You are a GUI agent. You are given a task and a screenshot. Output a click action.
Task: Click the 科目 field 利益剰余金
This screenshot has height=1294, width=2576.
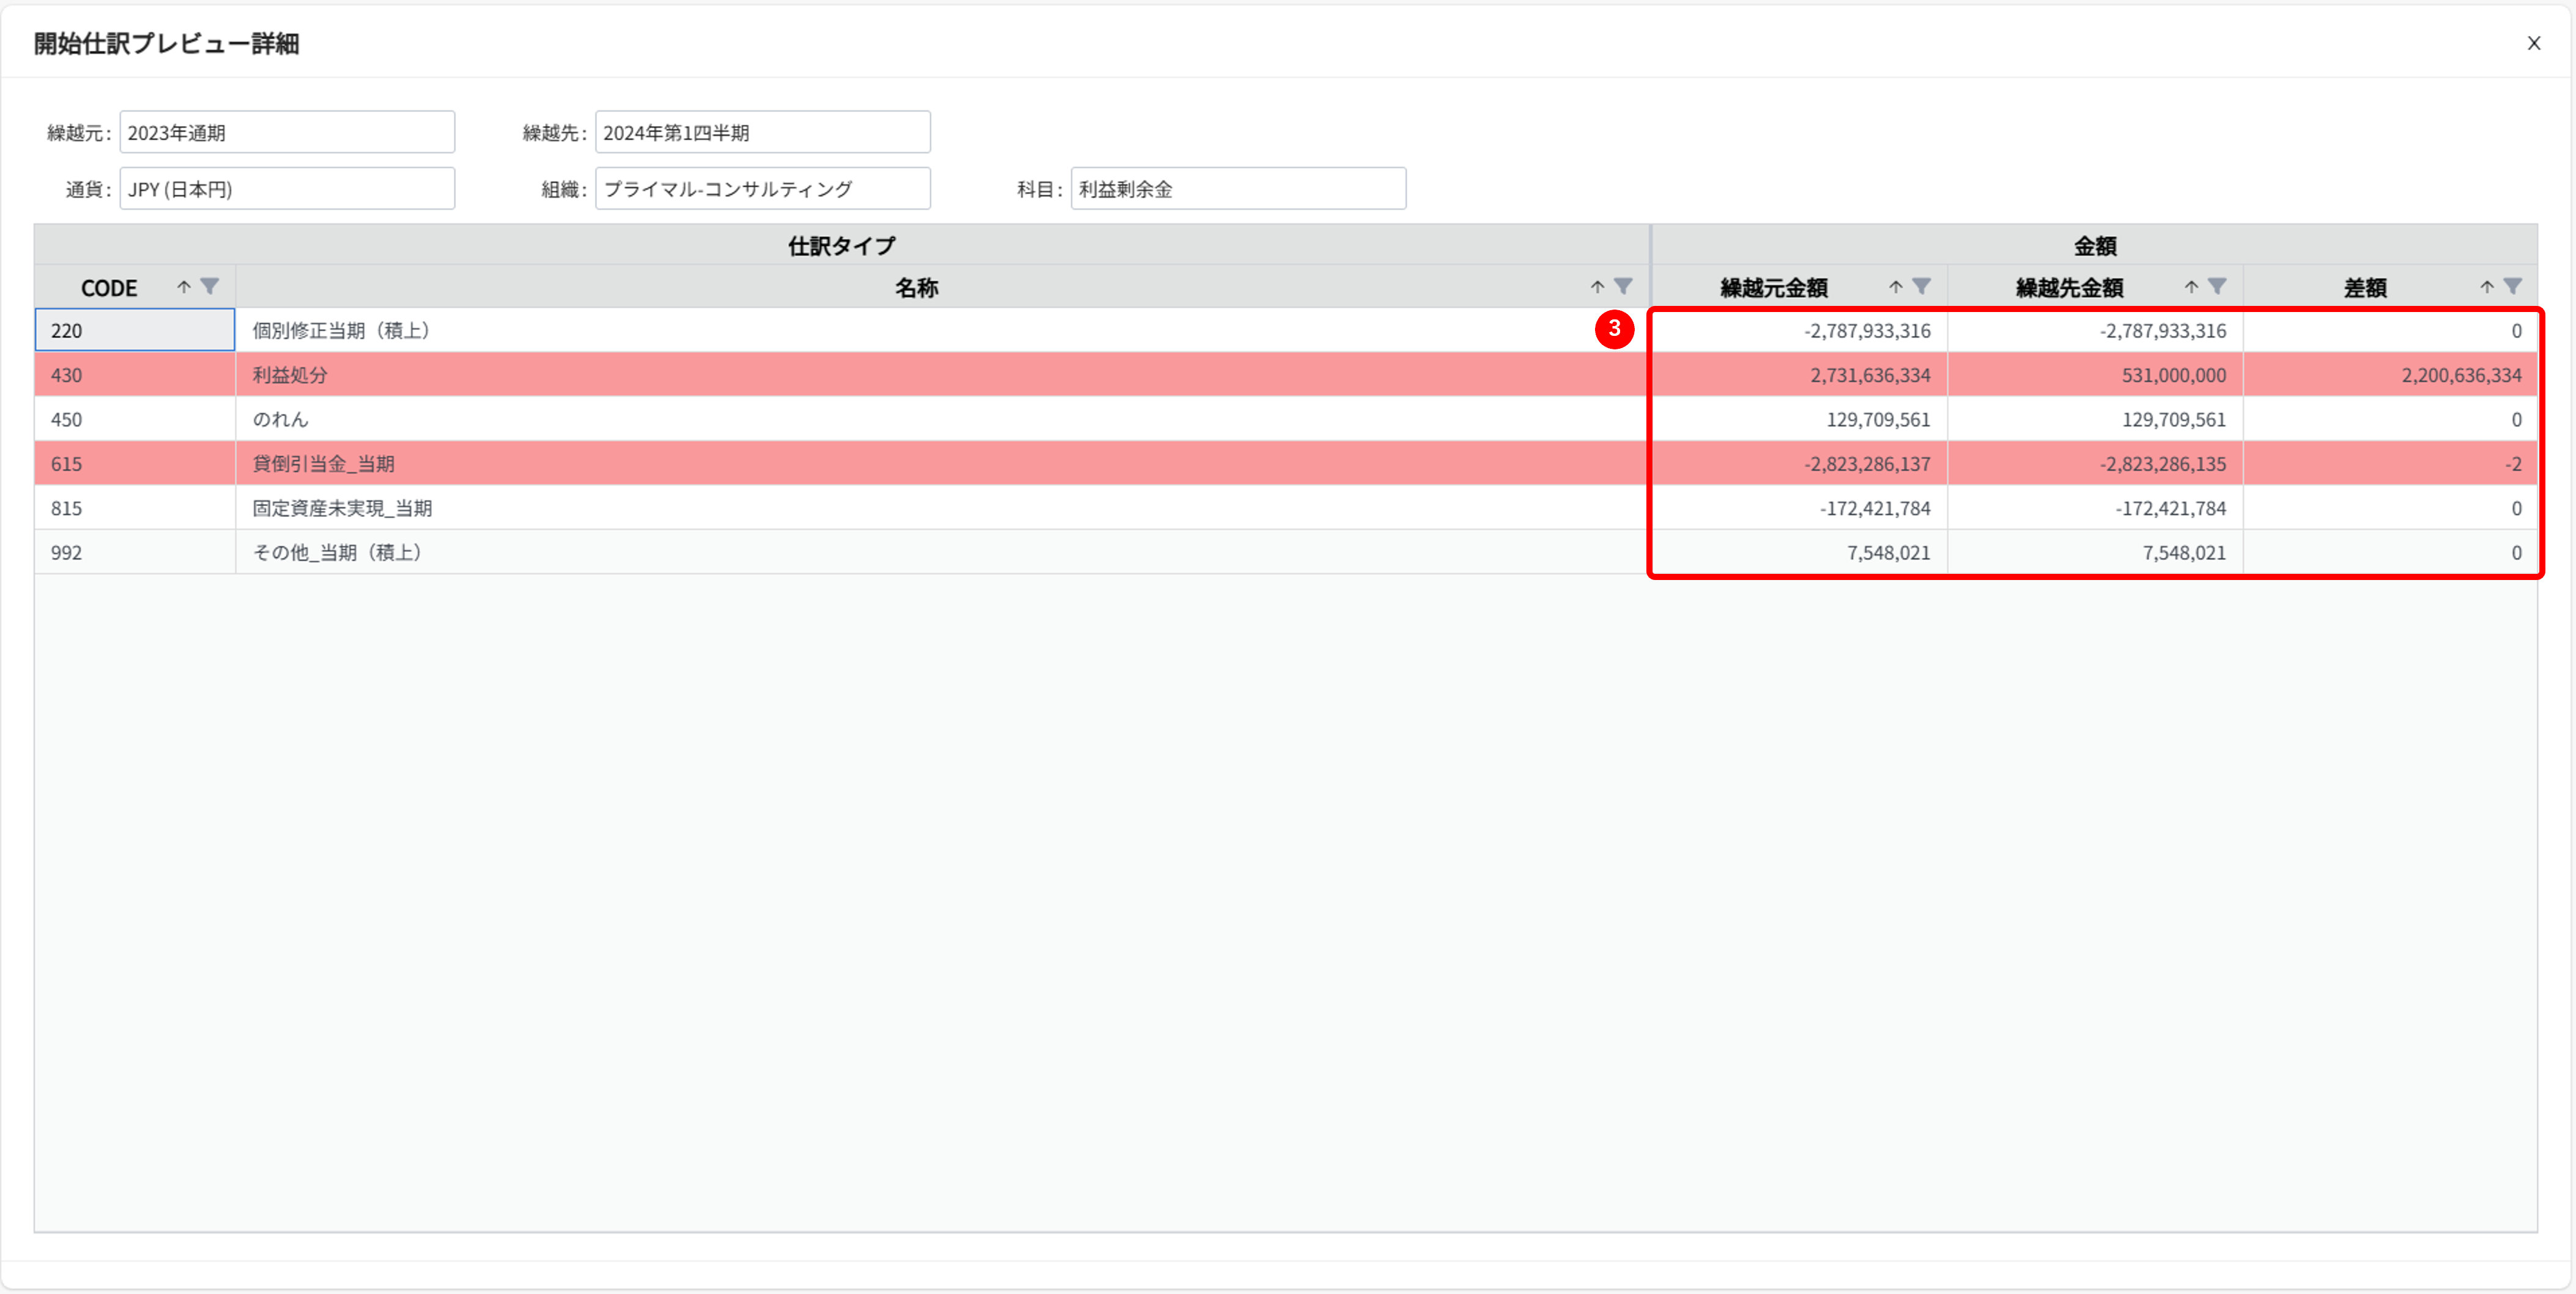coord(1238,189)
